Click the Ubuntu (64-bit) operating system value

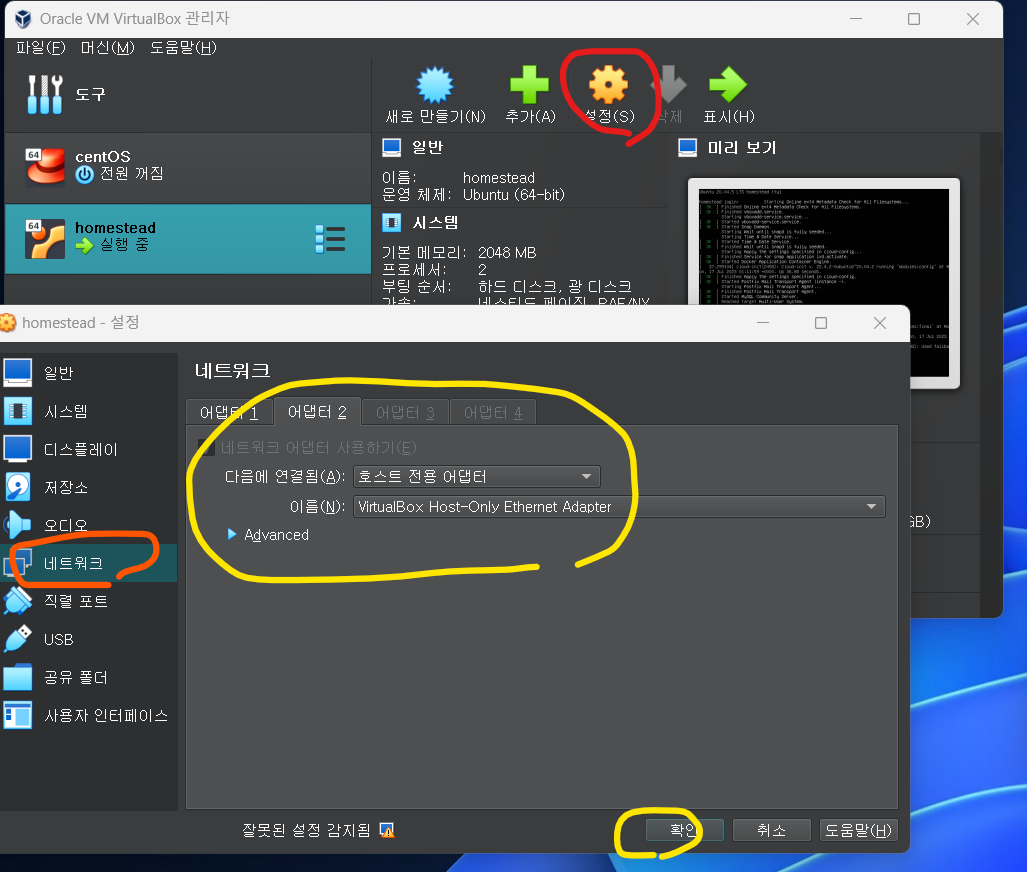click(x=514, y=195)
